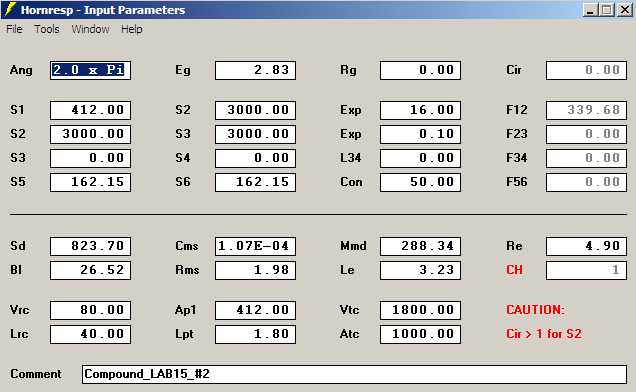Screen dimensions: 636x392
Task: Click the Cms field showing 1.07E-04
Action: pos(255,246)
